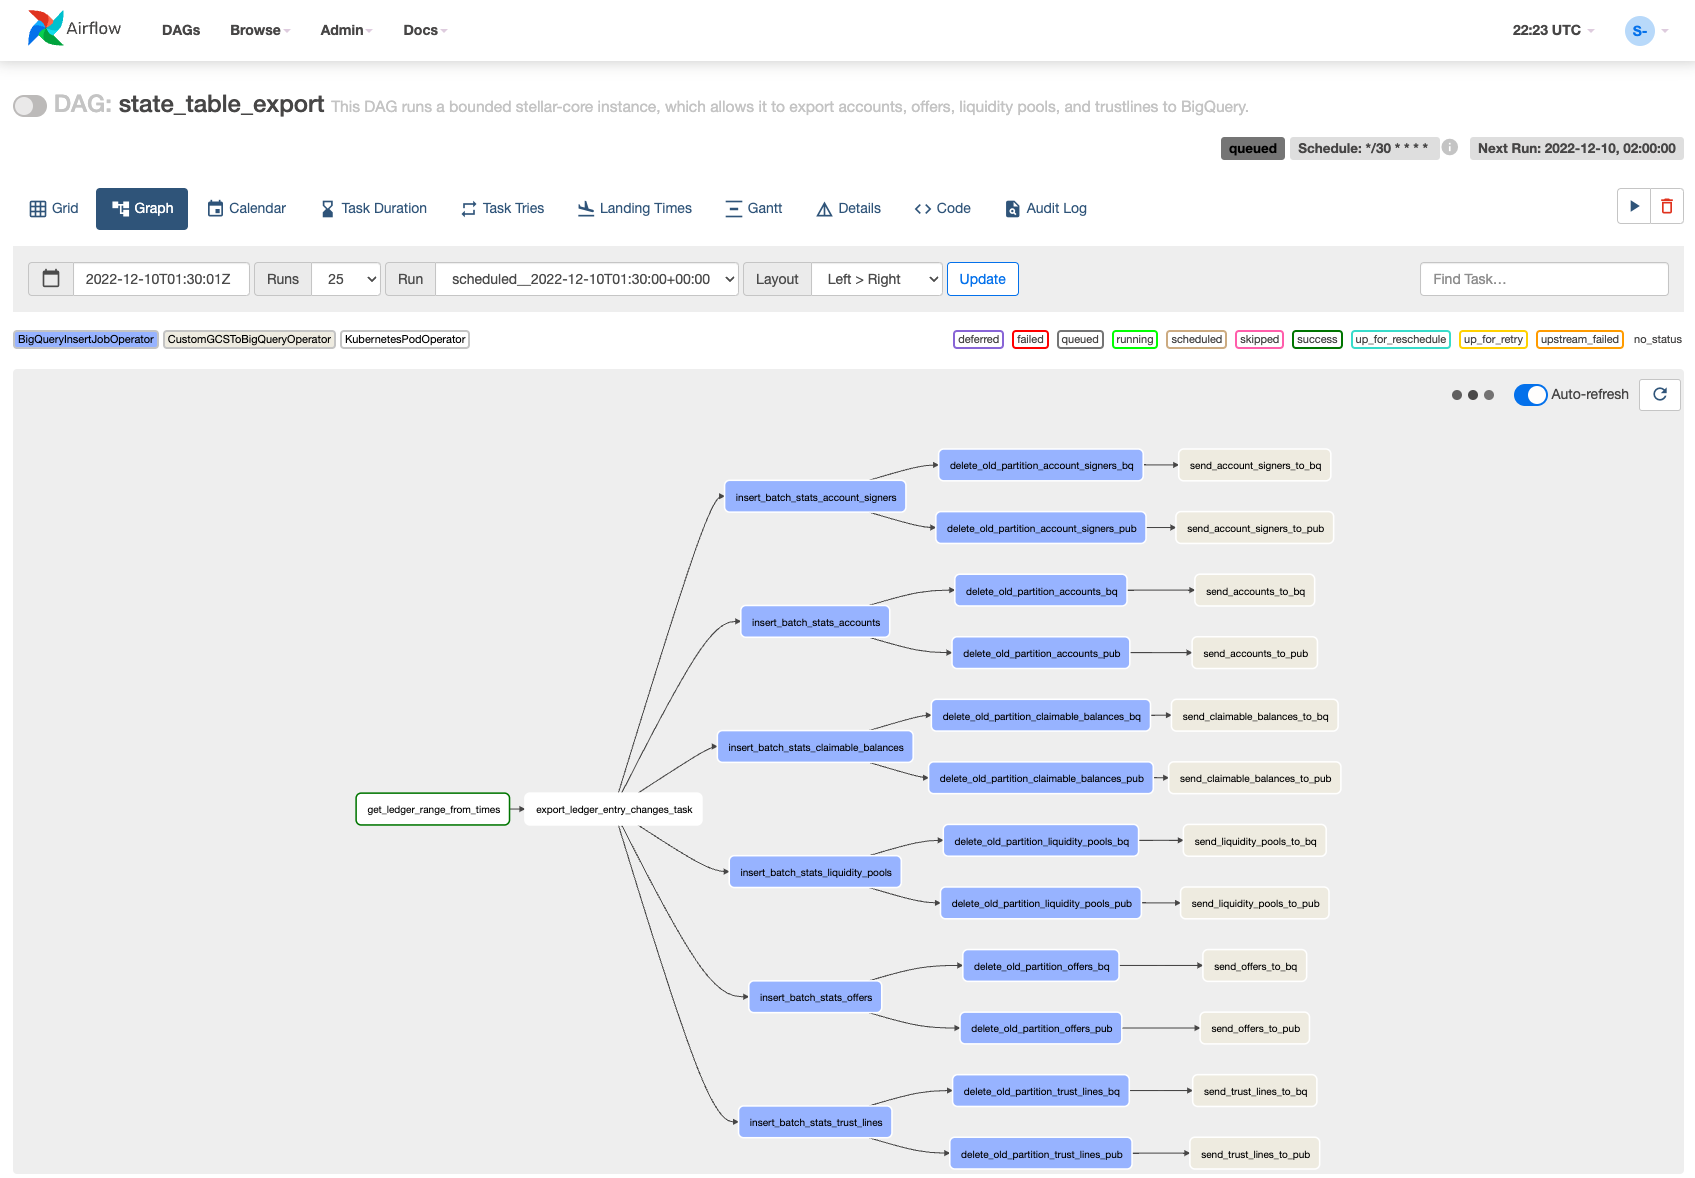
Task: Open the Layout direction dropdown
Action: tap(877, 279)
